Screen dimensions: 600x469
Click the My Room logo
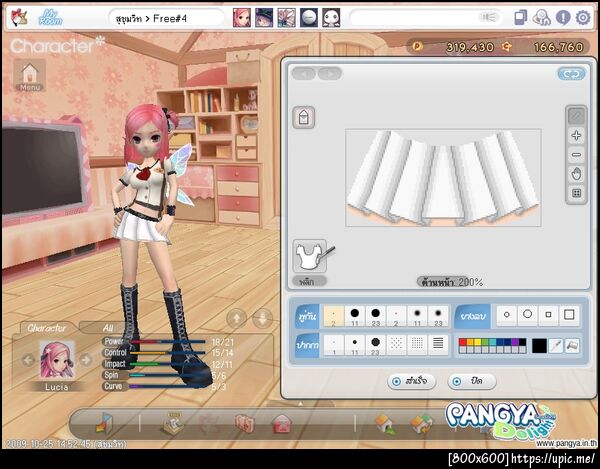coord(50,18)
